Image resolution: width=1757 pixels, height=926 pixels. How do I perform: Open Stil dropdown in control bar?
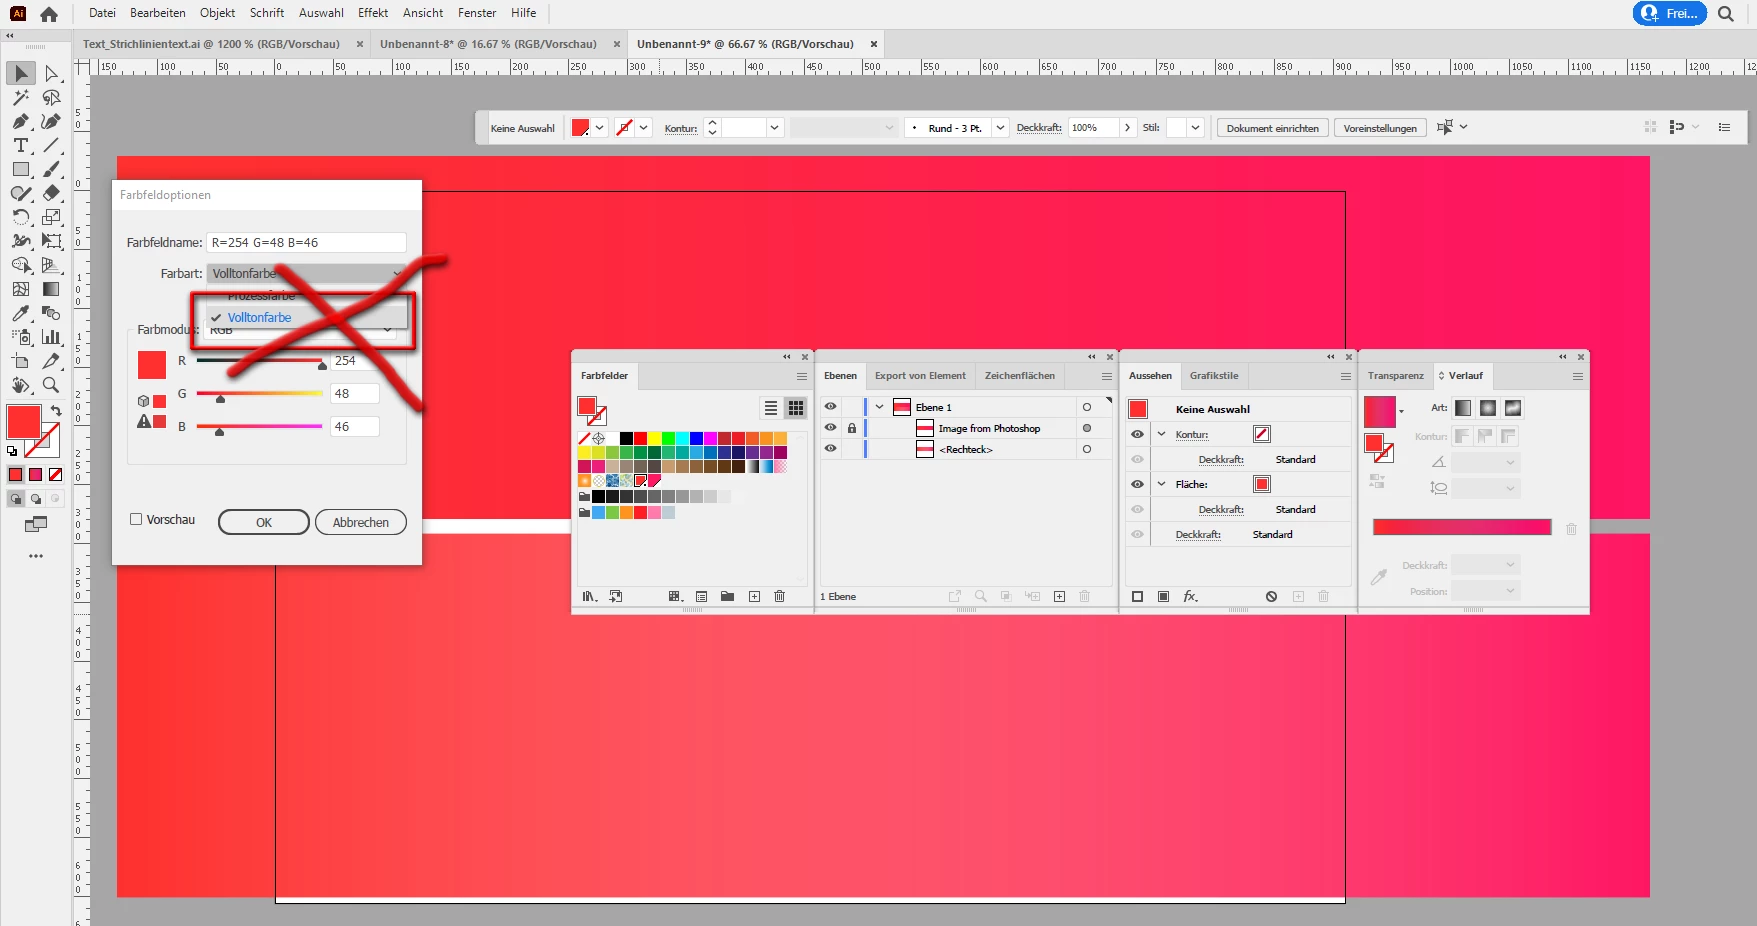pyautogui.click(x=1195, y=128)
